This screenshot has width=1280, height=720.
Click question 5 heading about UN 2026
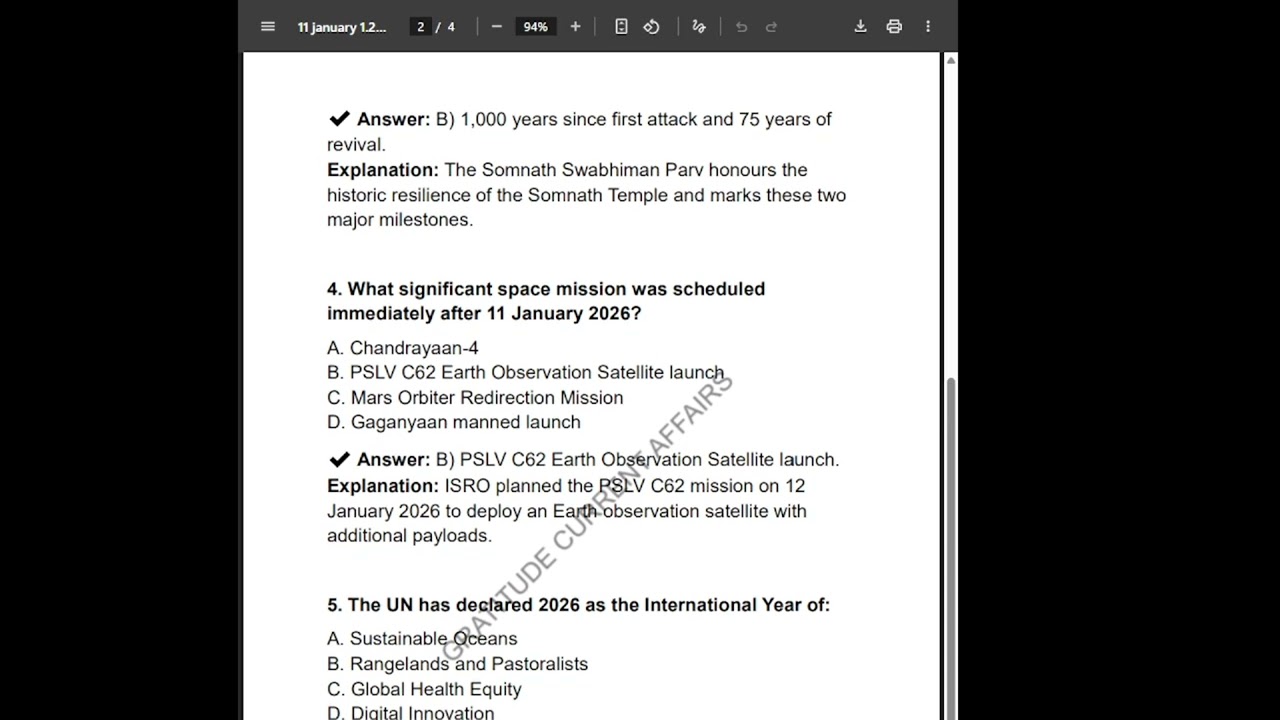(578, 605)
